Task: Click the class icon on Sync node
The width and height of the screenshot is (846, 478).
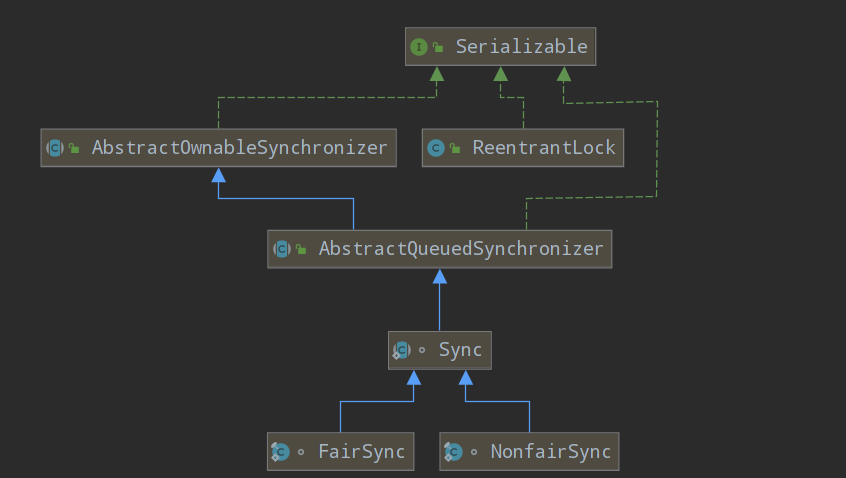Action: 401,350
